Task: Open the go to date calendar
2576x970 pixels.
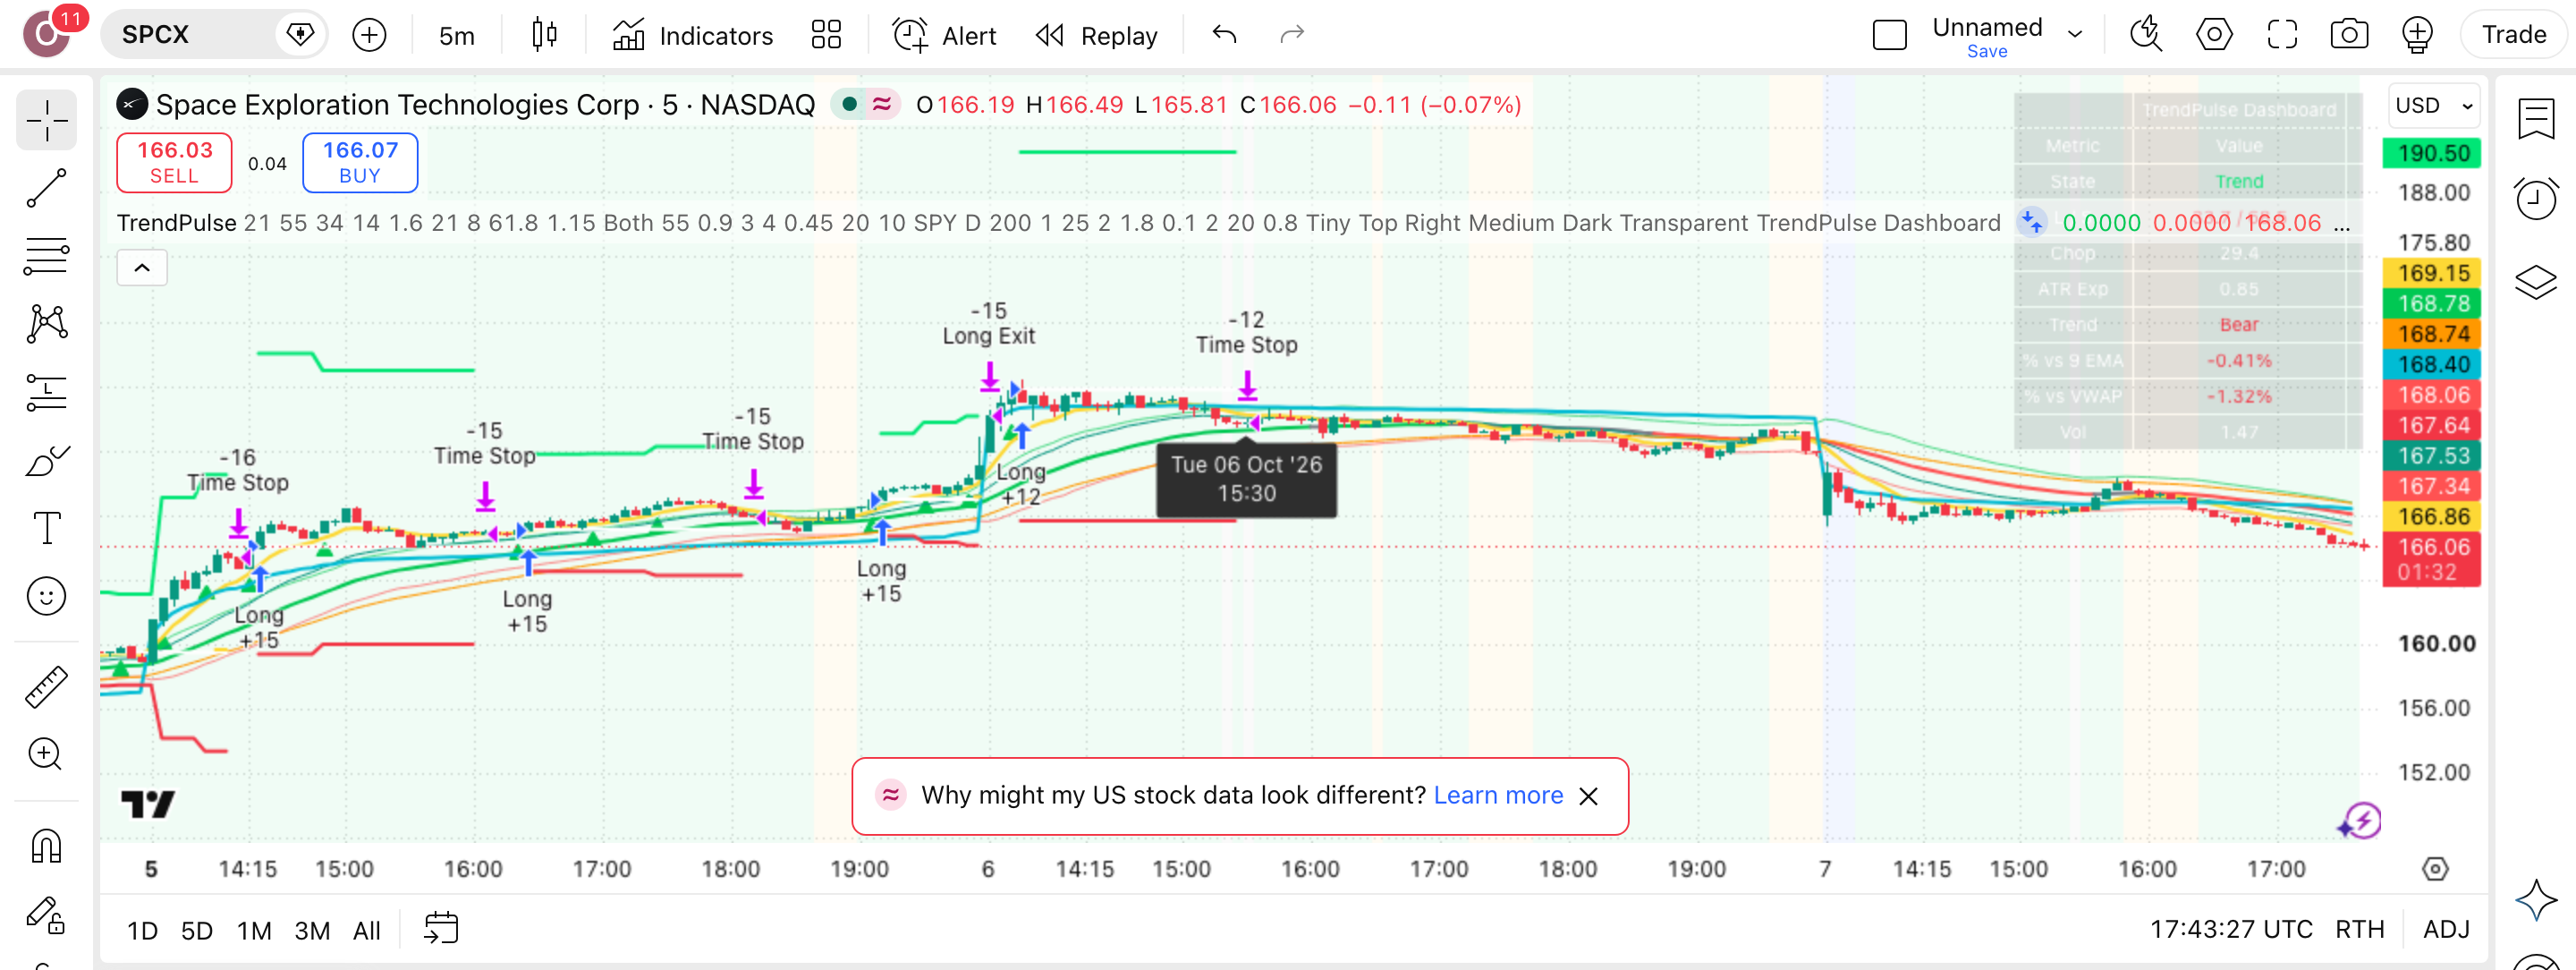Action: (441, 928)
